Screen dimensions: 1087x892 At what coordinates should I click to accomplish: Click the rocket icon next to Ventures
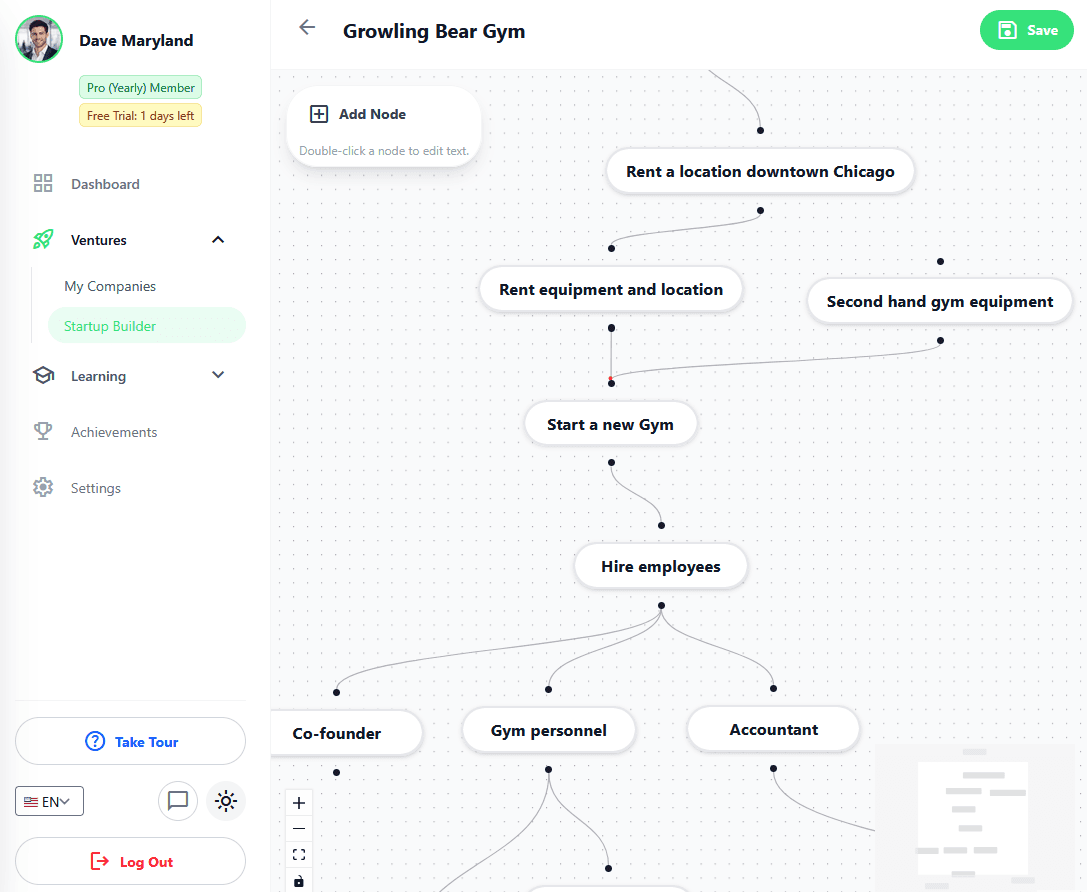click(43, 239)
